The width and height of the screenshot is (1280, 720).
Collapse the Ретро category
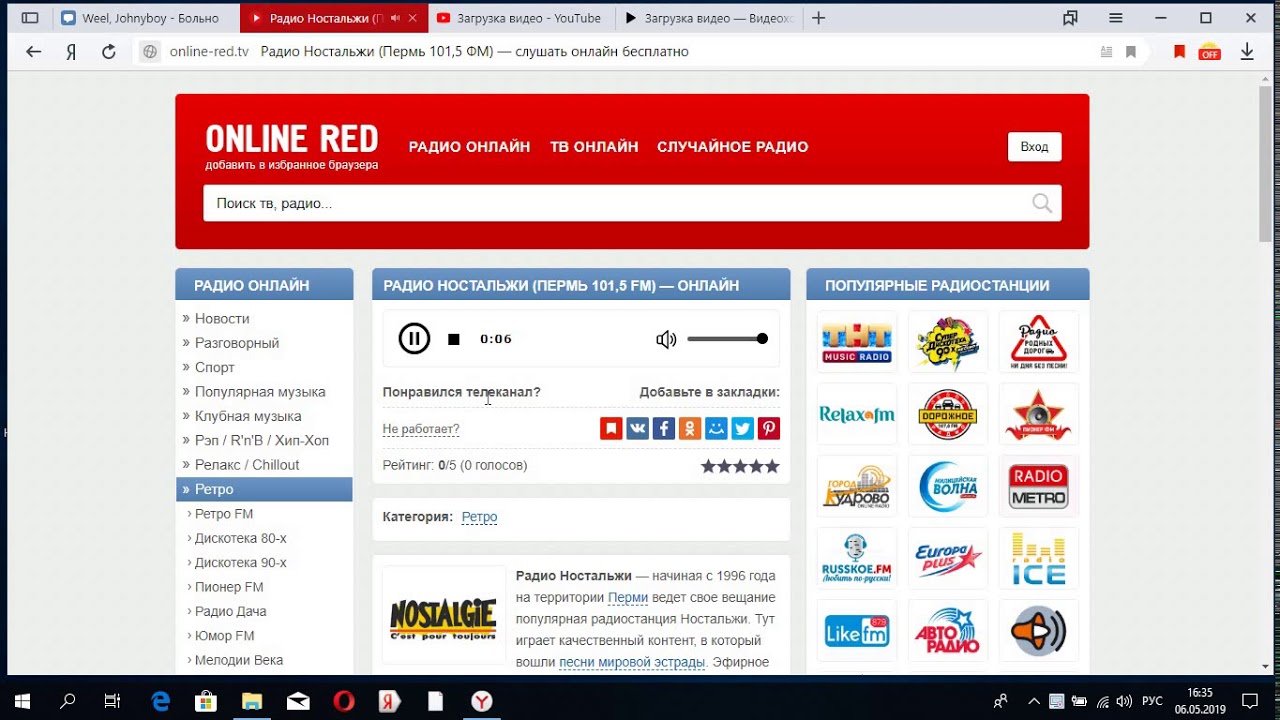[264, 489]
